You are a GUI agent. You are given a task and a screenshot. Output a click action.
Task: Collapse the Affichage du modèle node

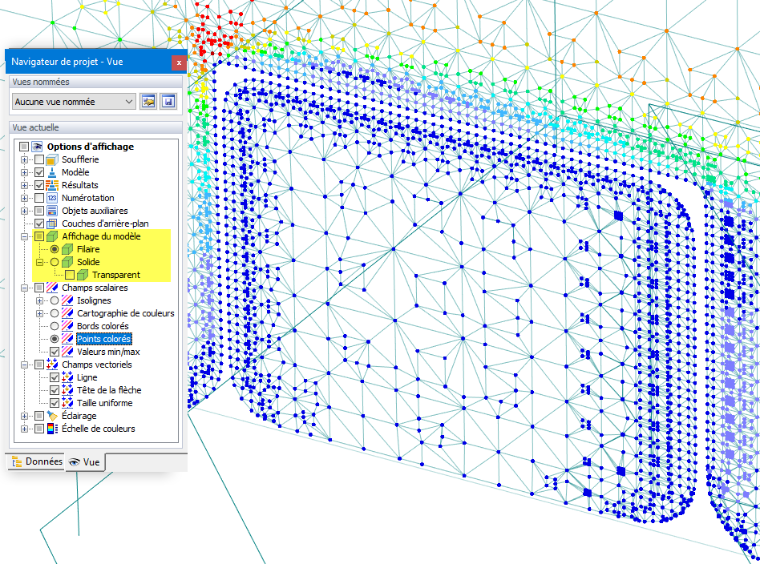[x=24, y=236]
